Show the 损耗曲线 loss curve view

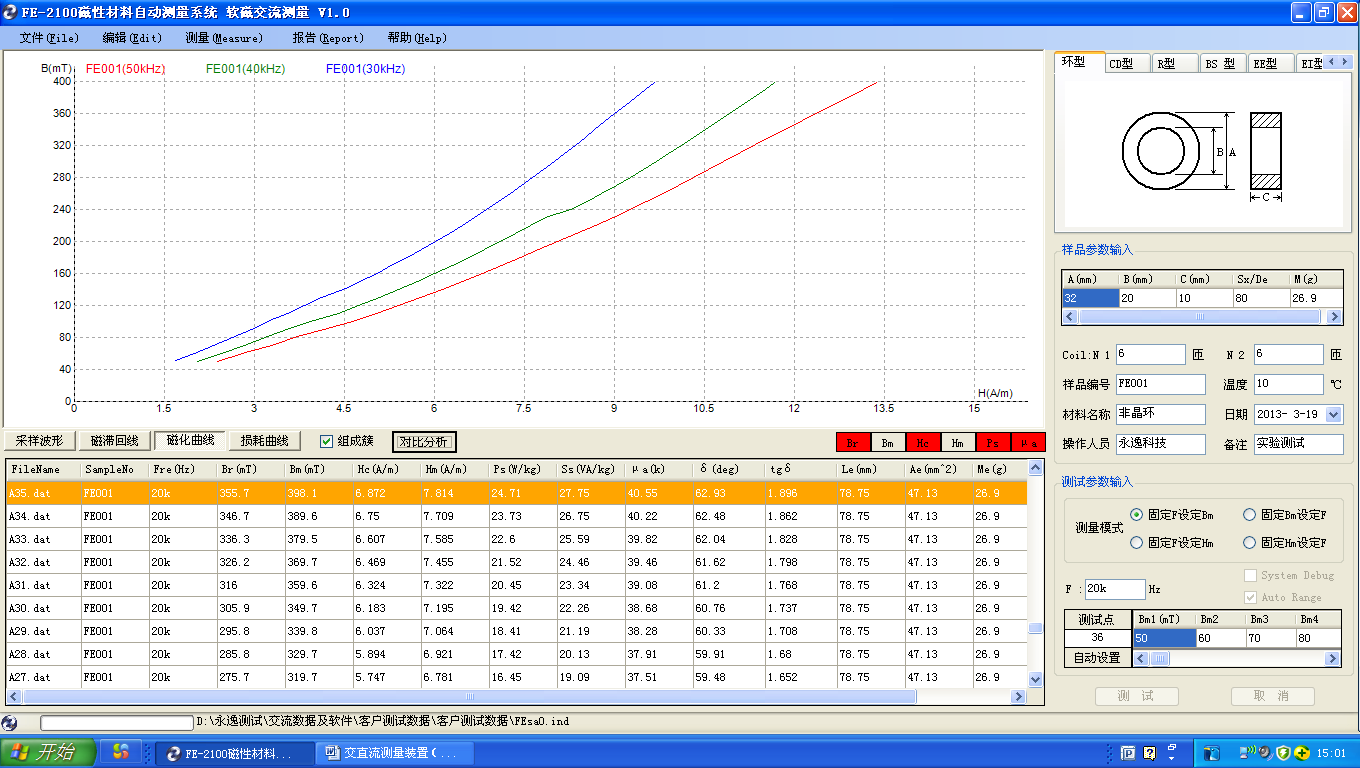265,441
